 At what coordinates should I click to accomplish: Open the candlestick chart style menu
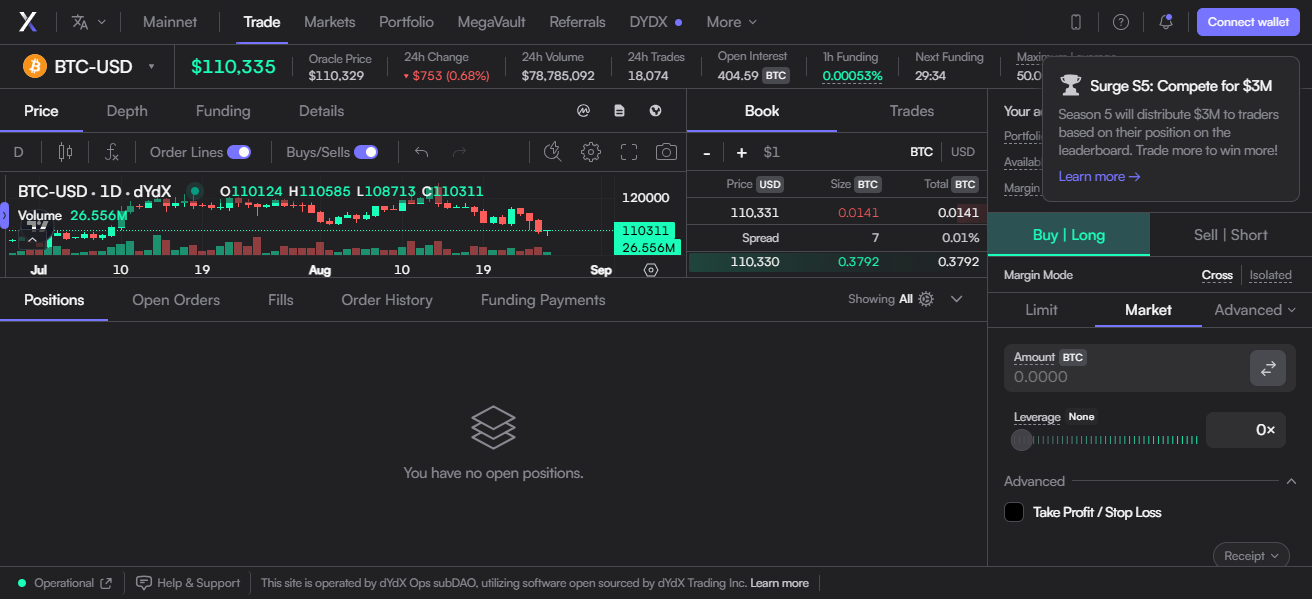66,152
